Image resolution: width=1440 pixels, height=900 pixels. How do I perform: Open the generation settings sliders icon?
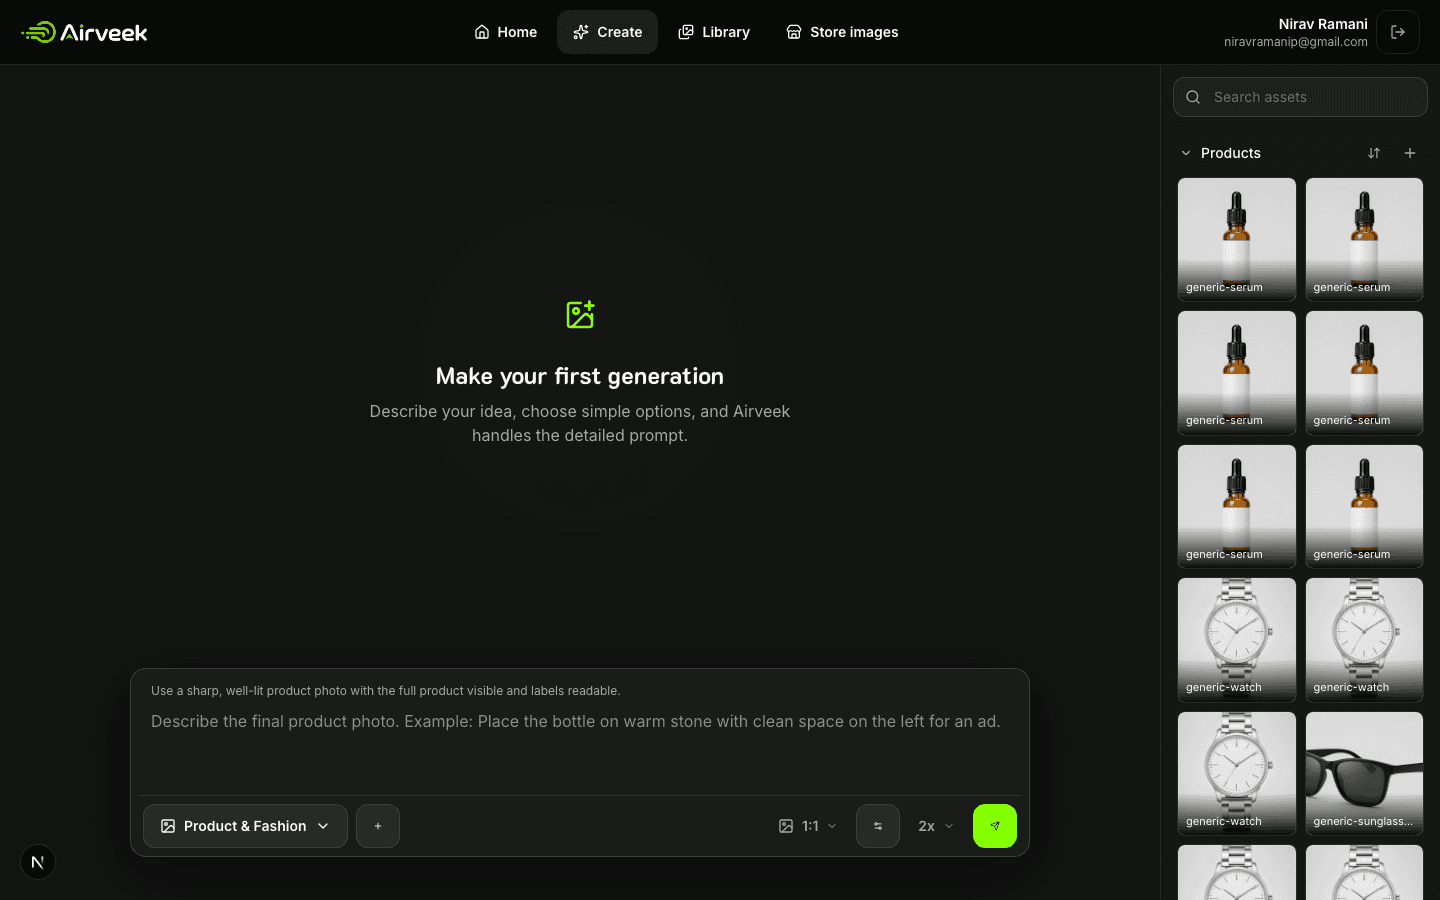[878, 826]
